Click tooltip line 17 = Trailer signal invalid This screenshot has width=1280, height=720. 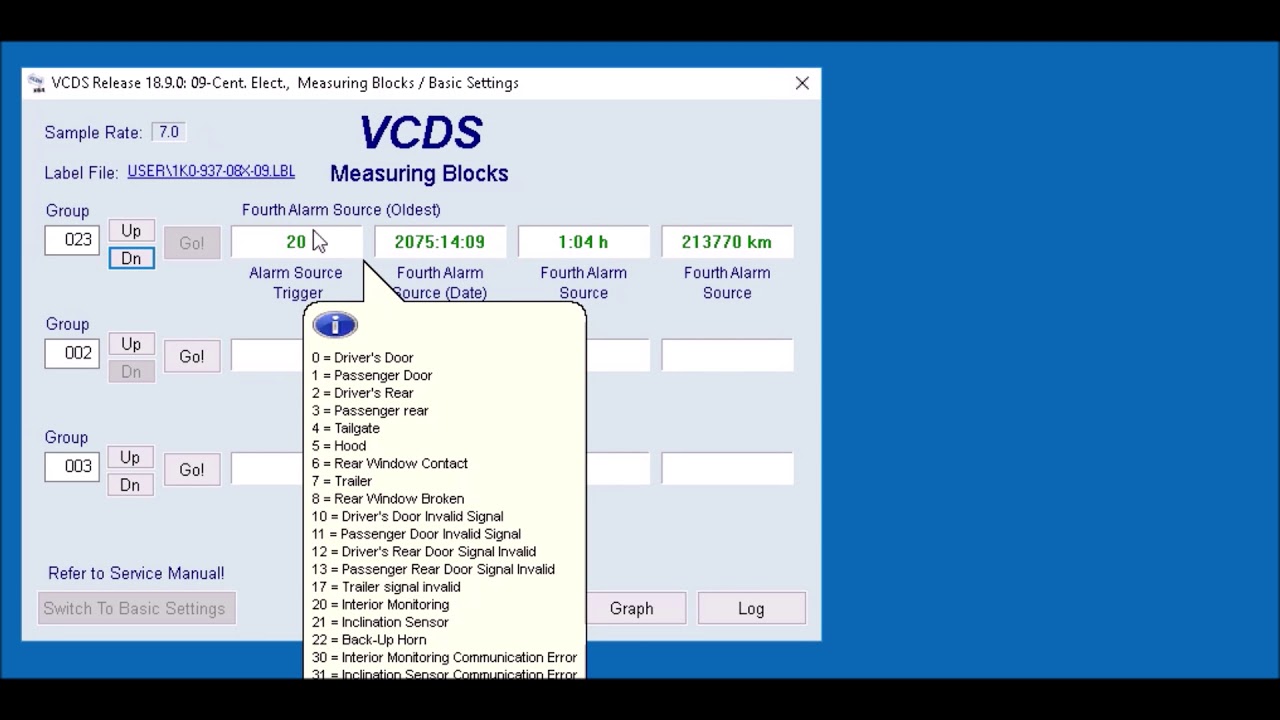coord(386,587)
